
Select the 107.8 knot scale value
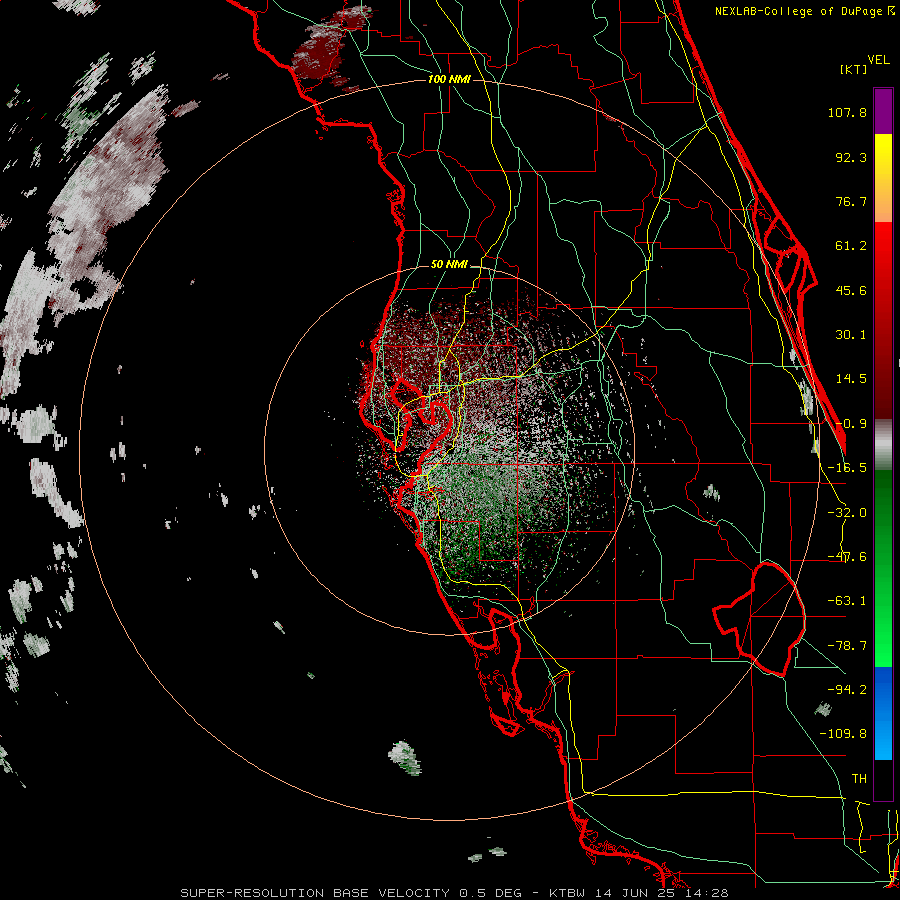[x=847, y=112]
